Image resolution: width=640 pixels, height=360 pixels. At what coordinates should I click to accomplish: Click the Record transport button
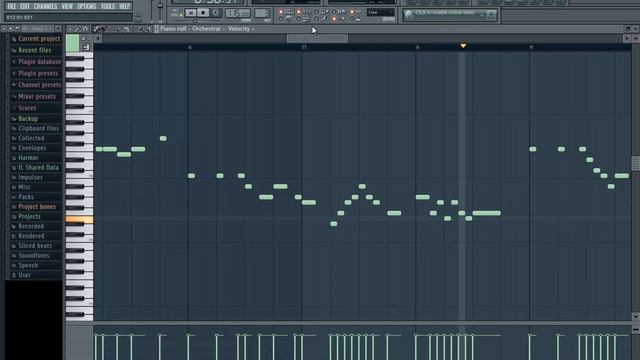(x=216, y=13)
